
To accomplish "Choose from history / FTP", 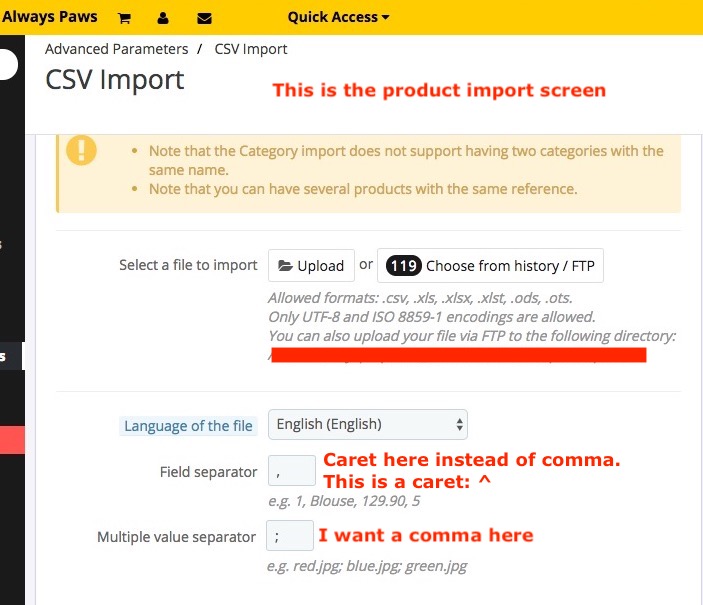I will 490,266.
